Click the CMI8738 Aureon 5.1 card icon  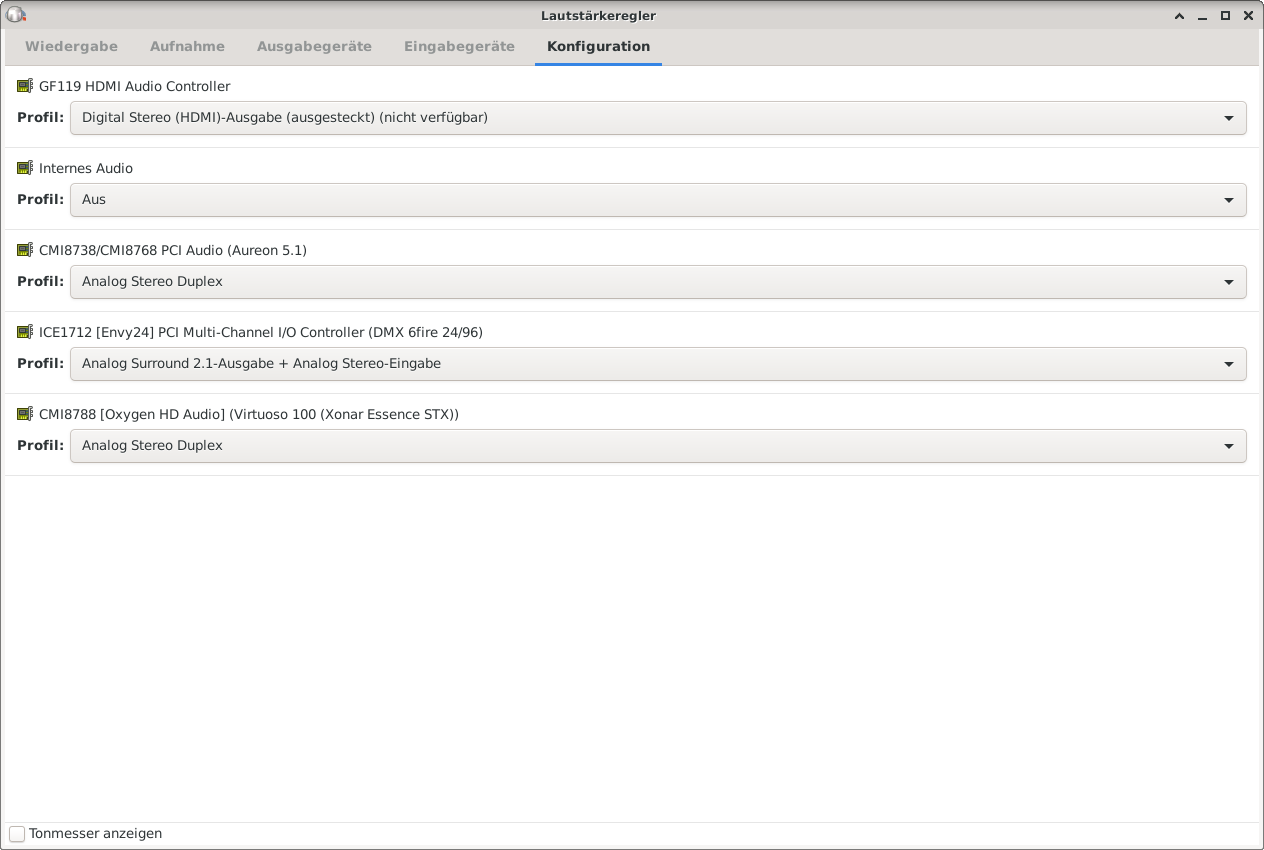[25, 250]
